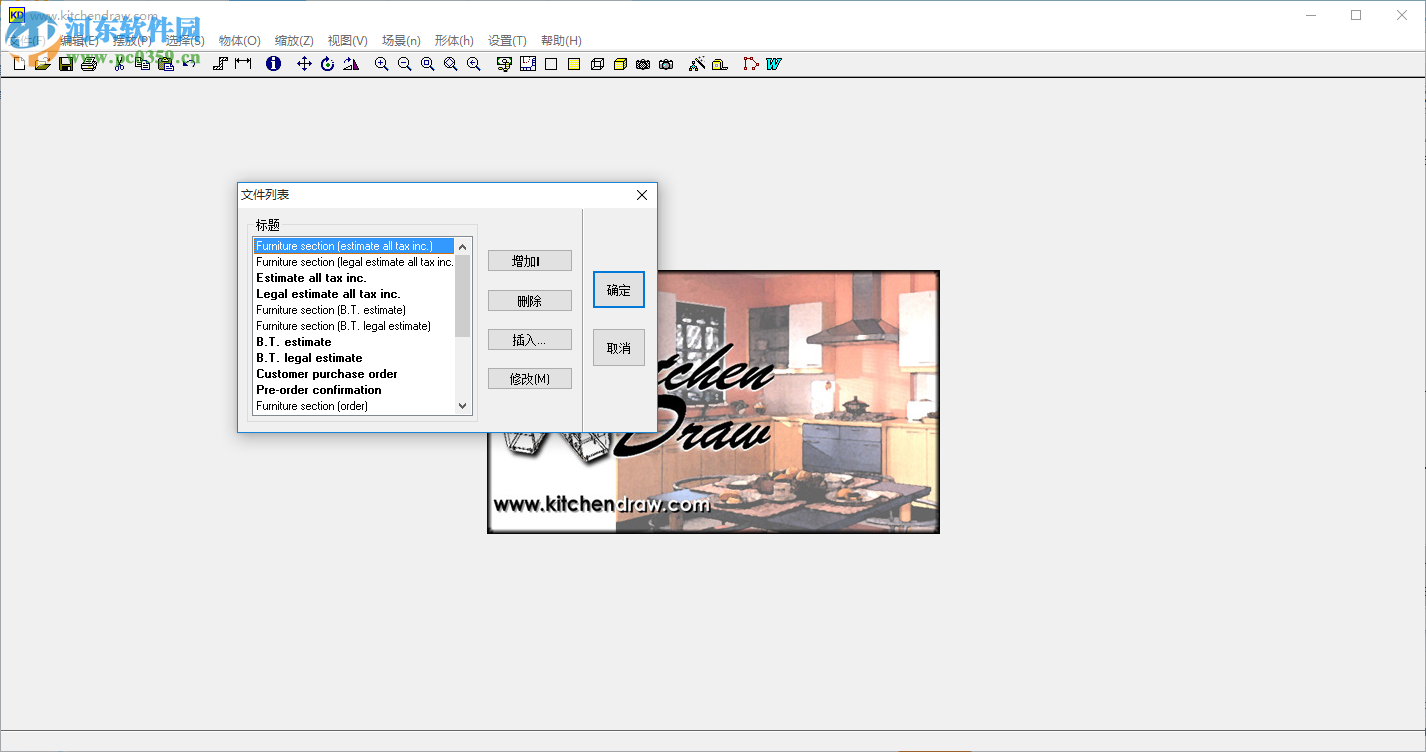Open the 视图(V) menu
The height and width of the screenshot is (752, 1426).
[x=348, y=41]
